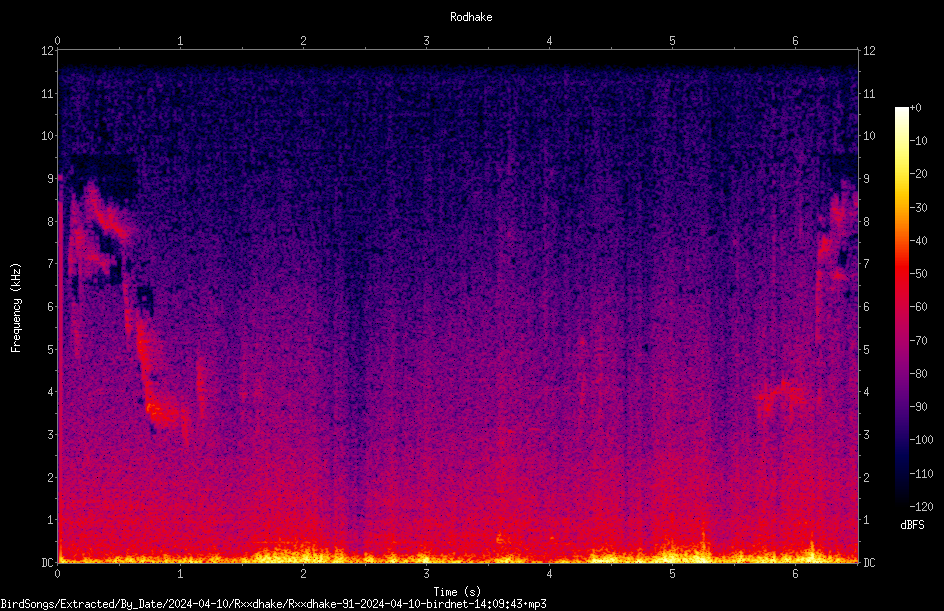
Task: Click the dBFS unit label
Action: pyautogui.click(x=912, y=525)
